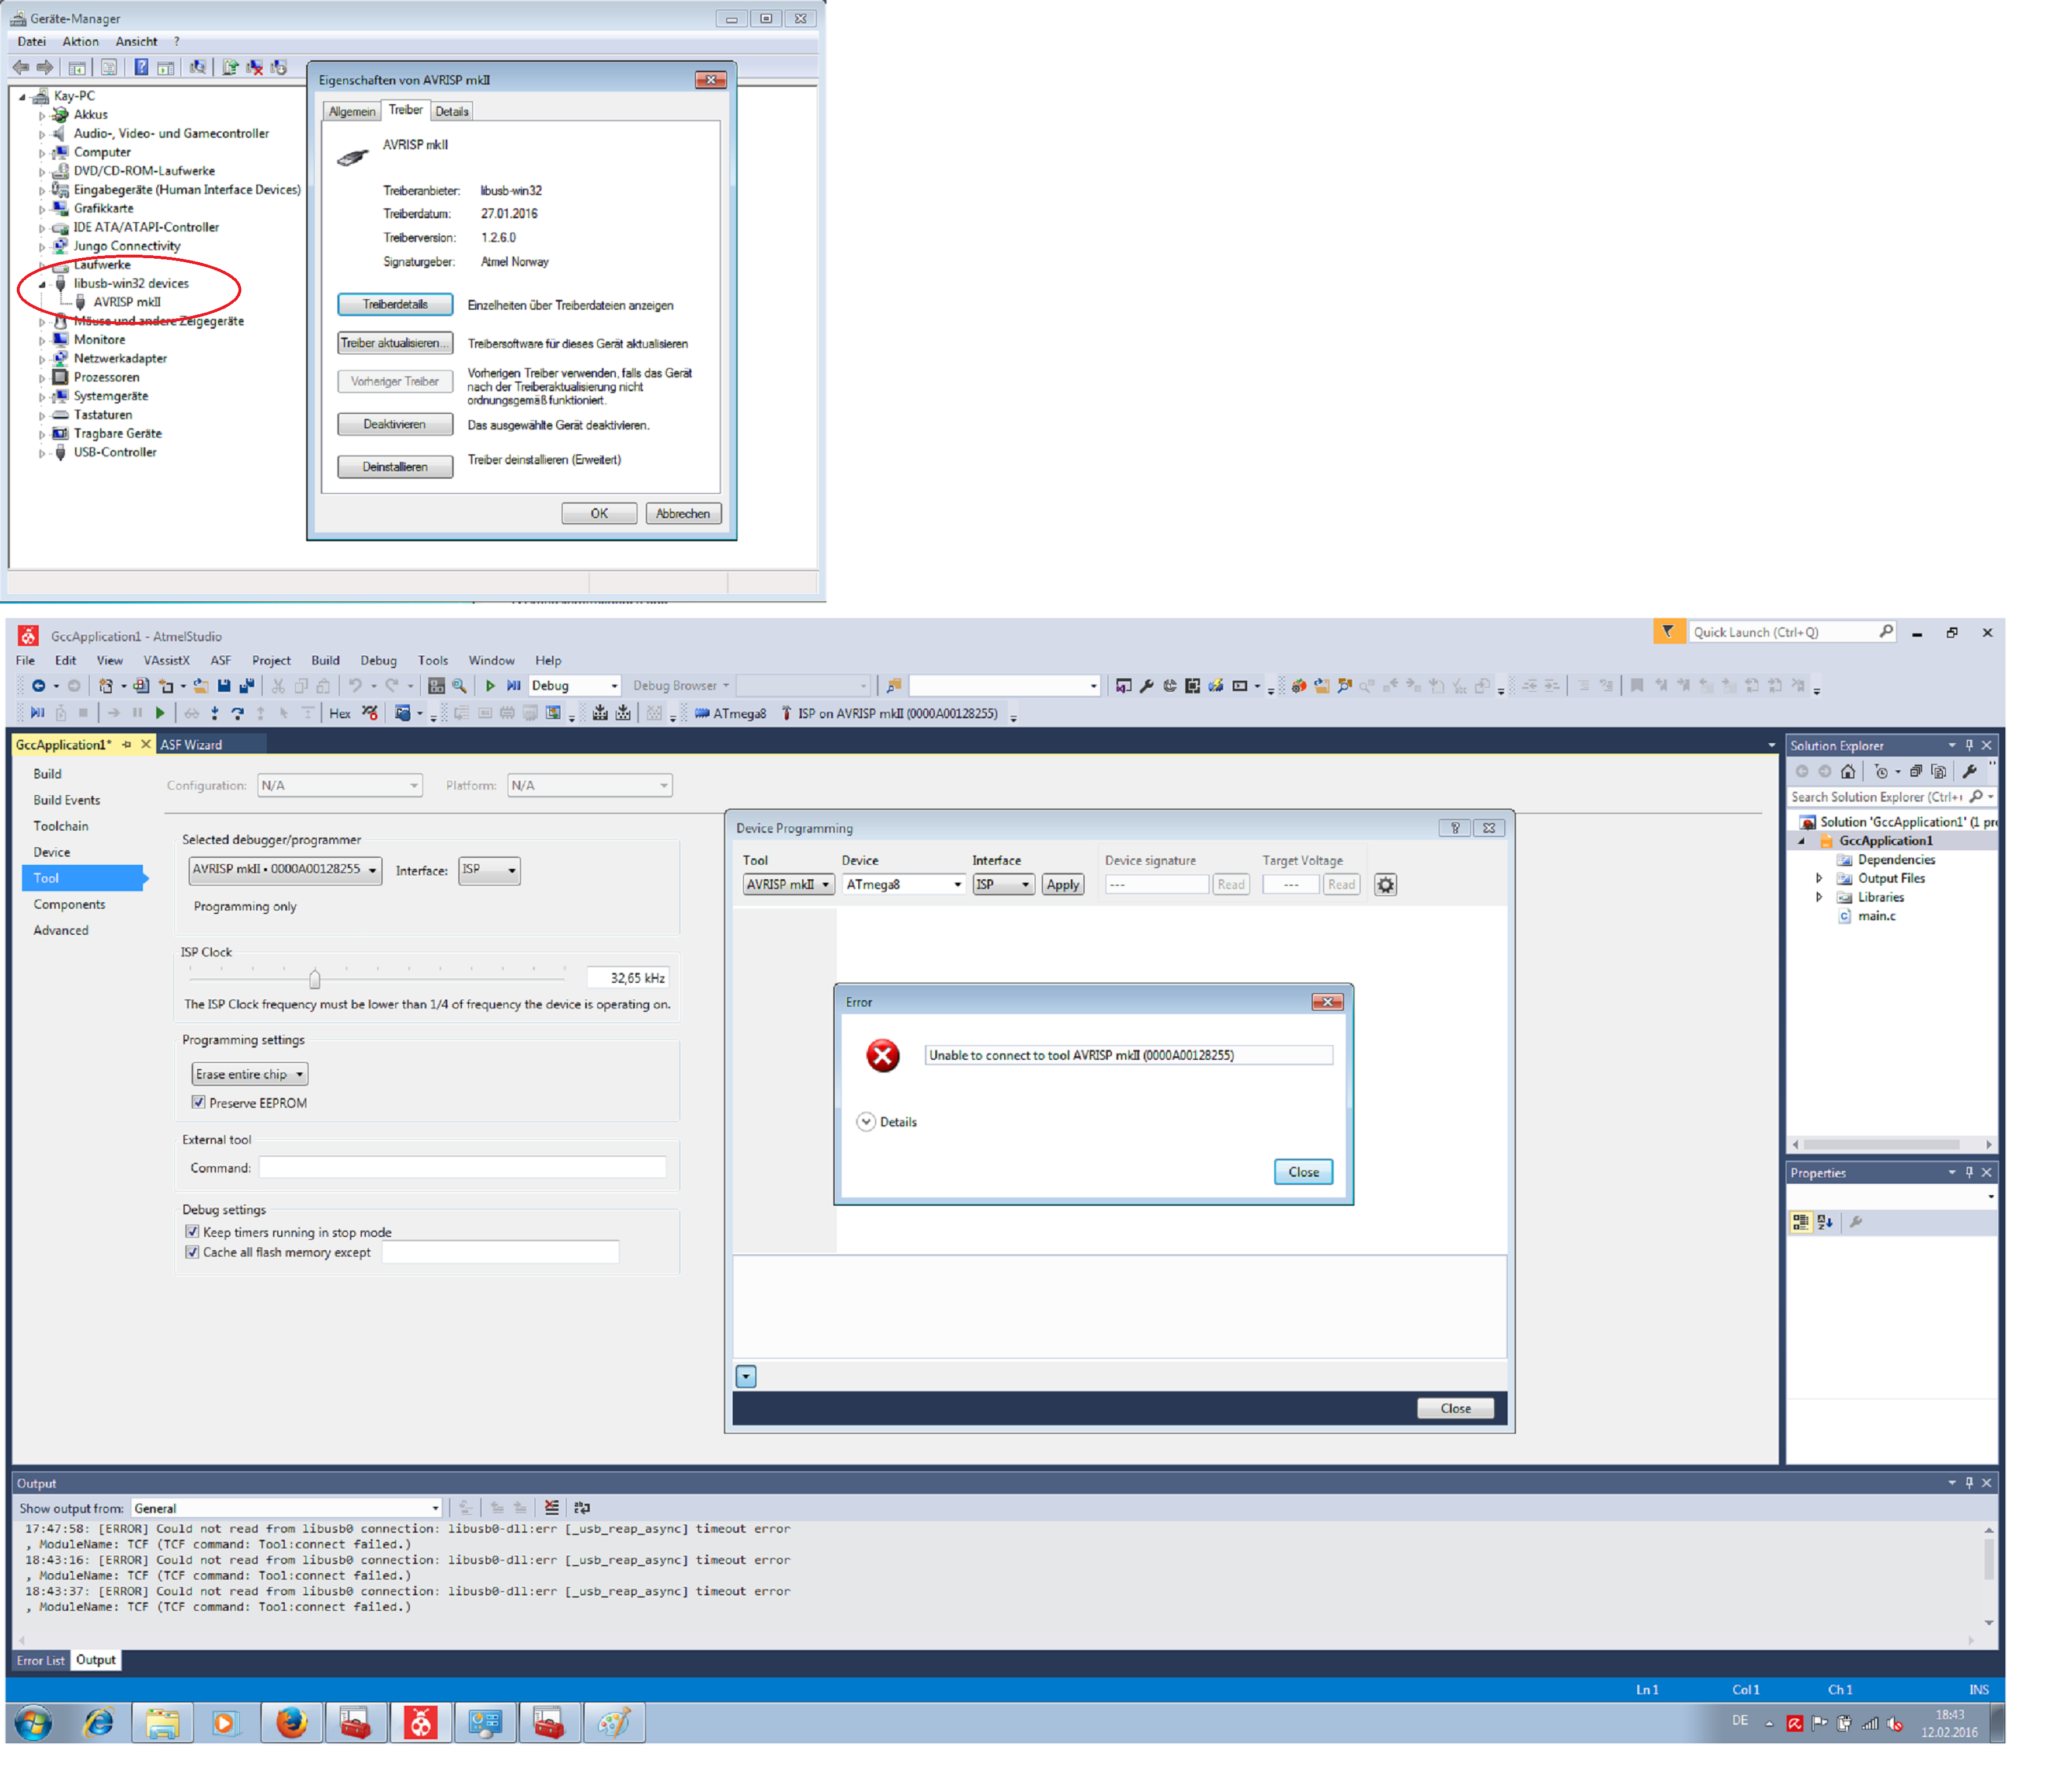The width and height of the screenshot is (2050, 1792).
Task: Open the AVRISP mkII debugger/programmer dropdown
Action: (x=285, y=870)
